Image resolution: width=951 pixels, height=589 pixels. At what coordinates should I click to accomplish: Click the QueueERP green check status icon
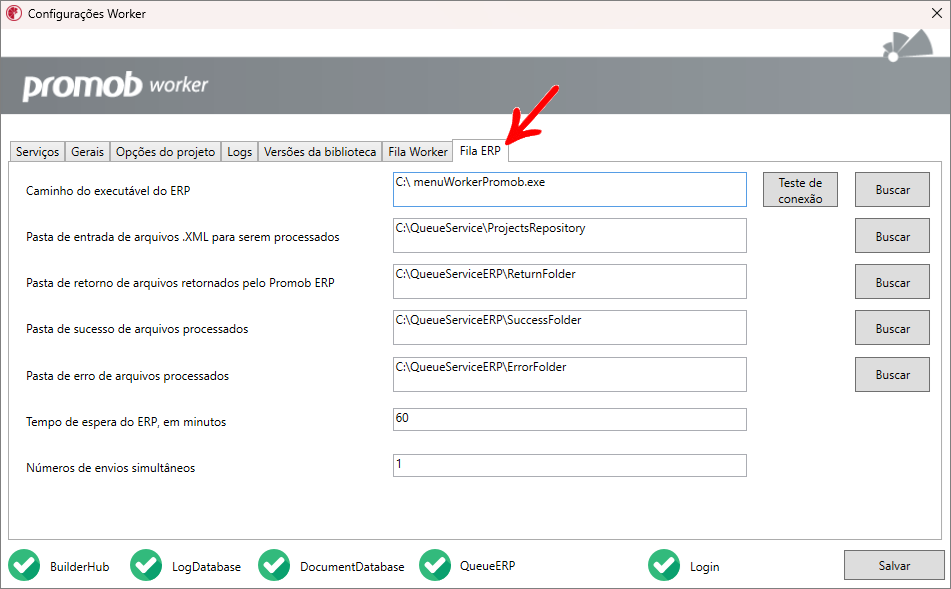pyautogui.click(x=435, y=565)
